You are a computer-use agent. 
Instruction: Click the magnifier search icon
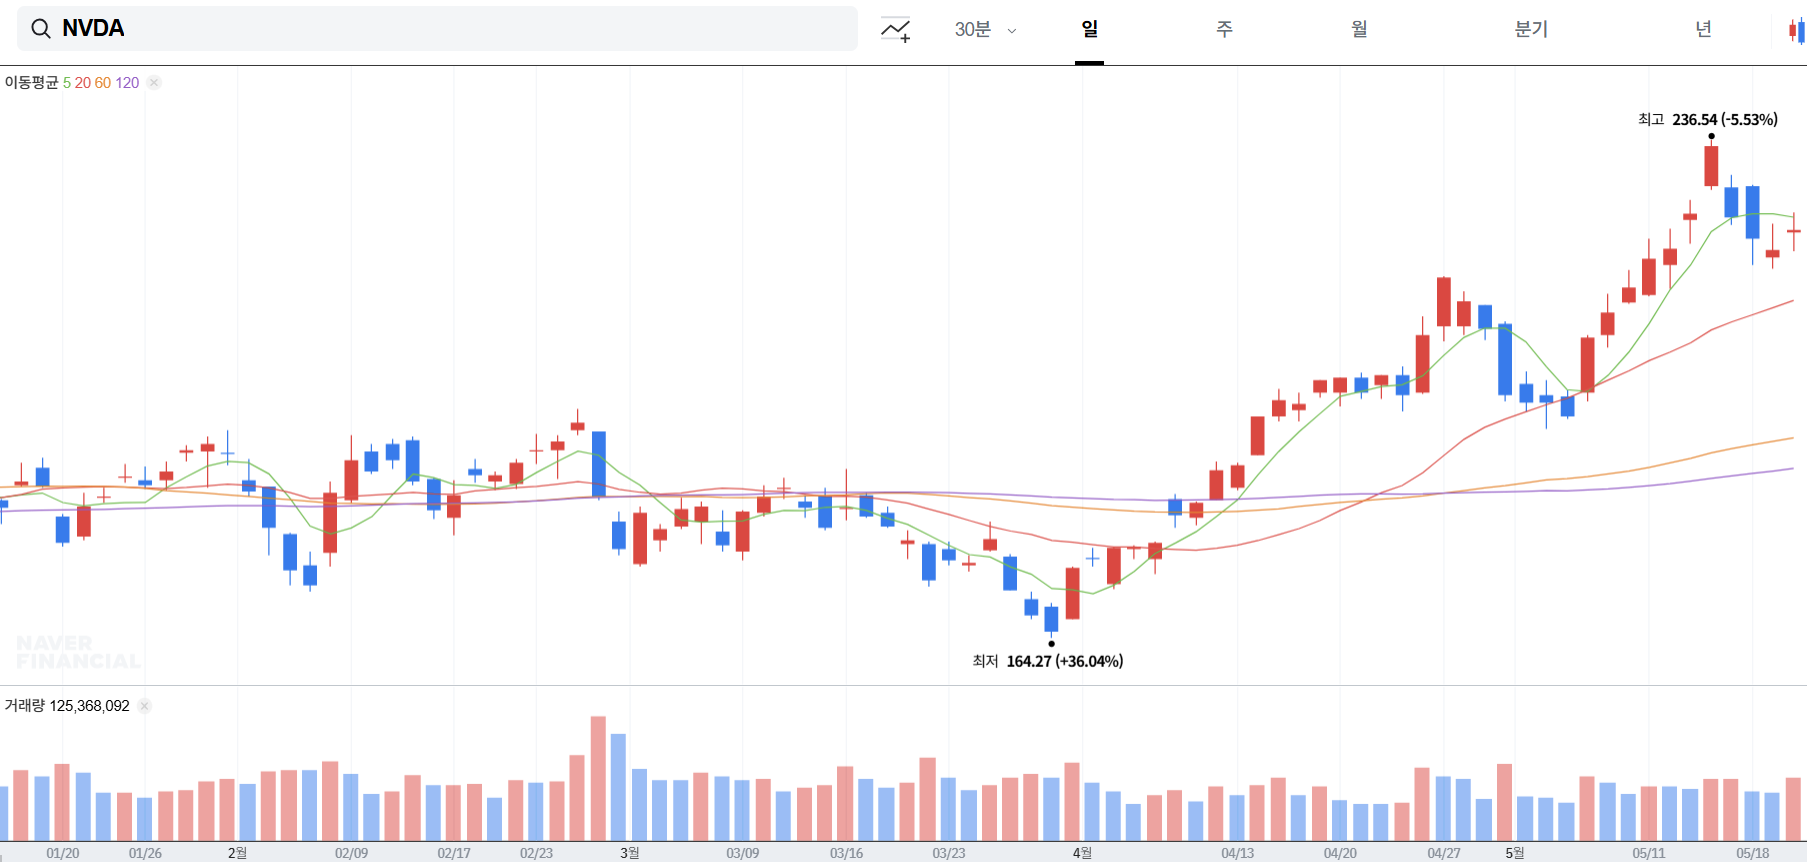point(41,29)
